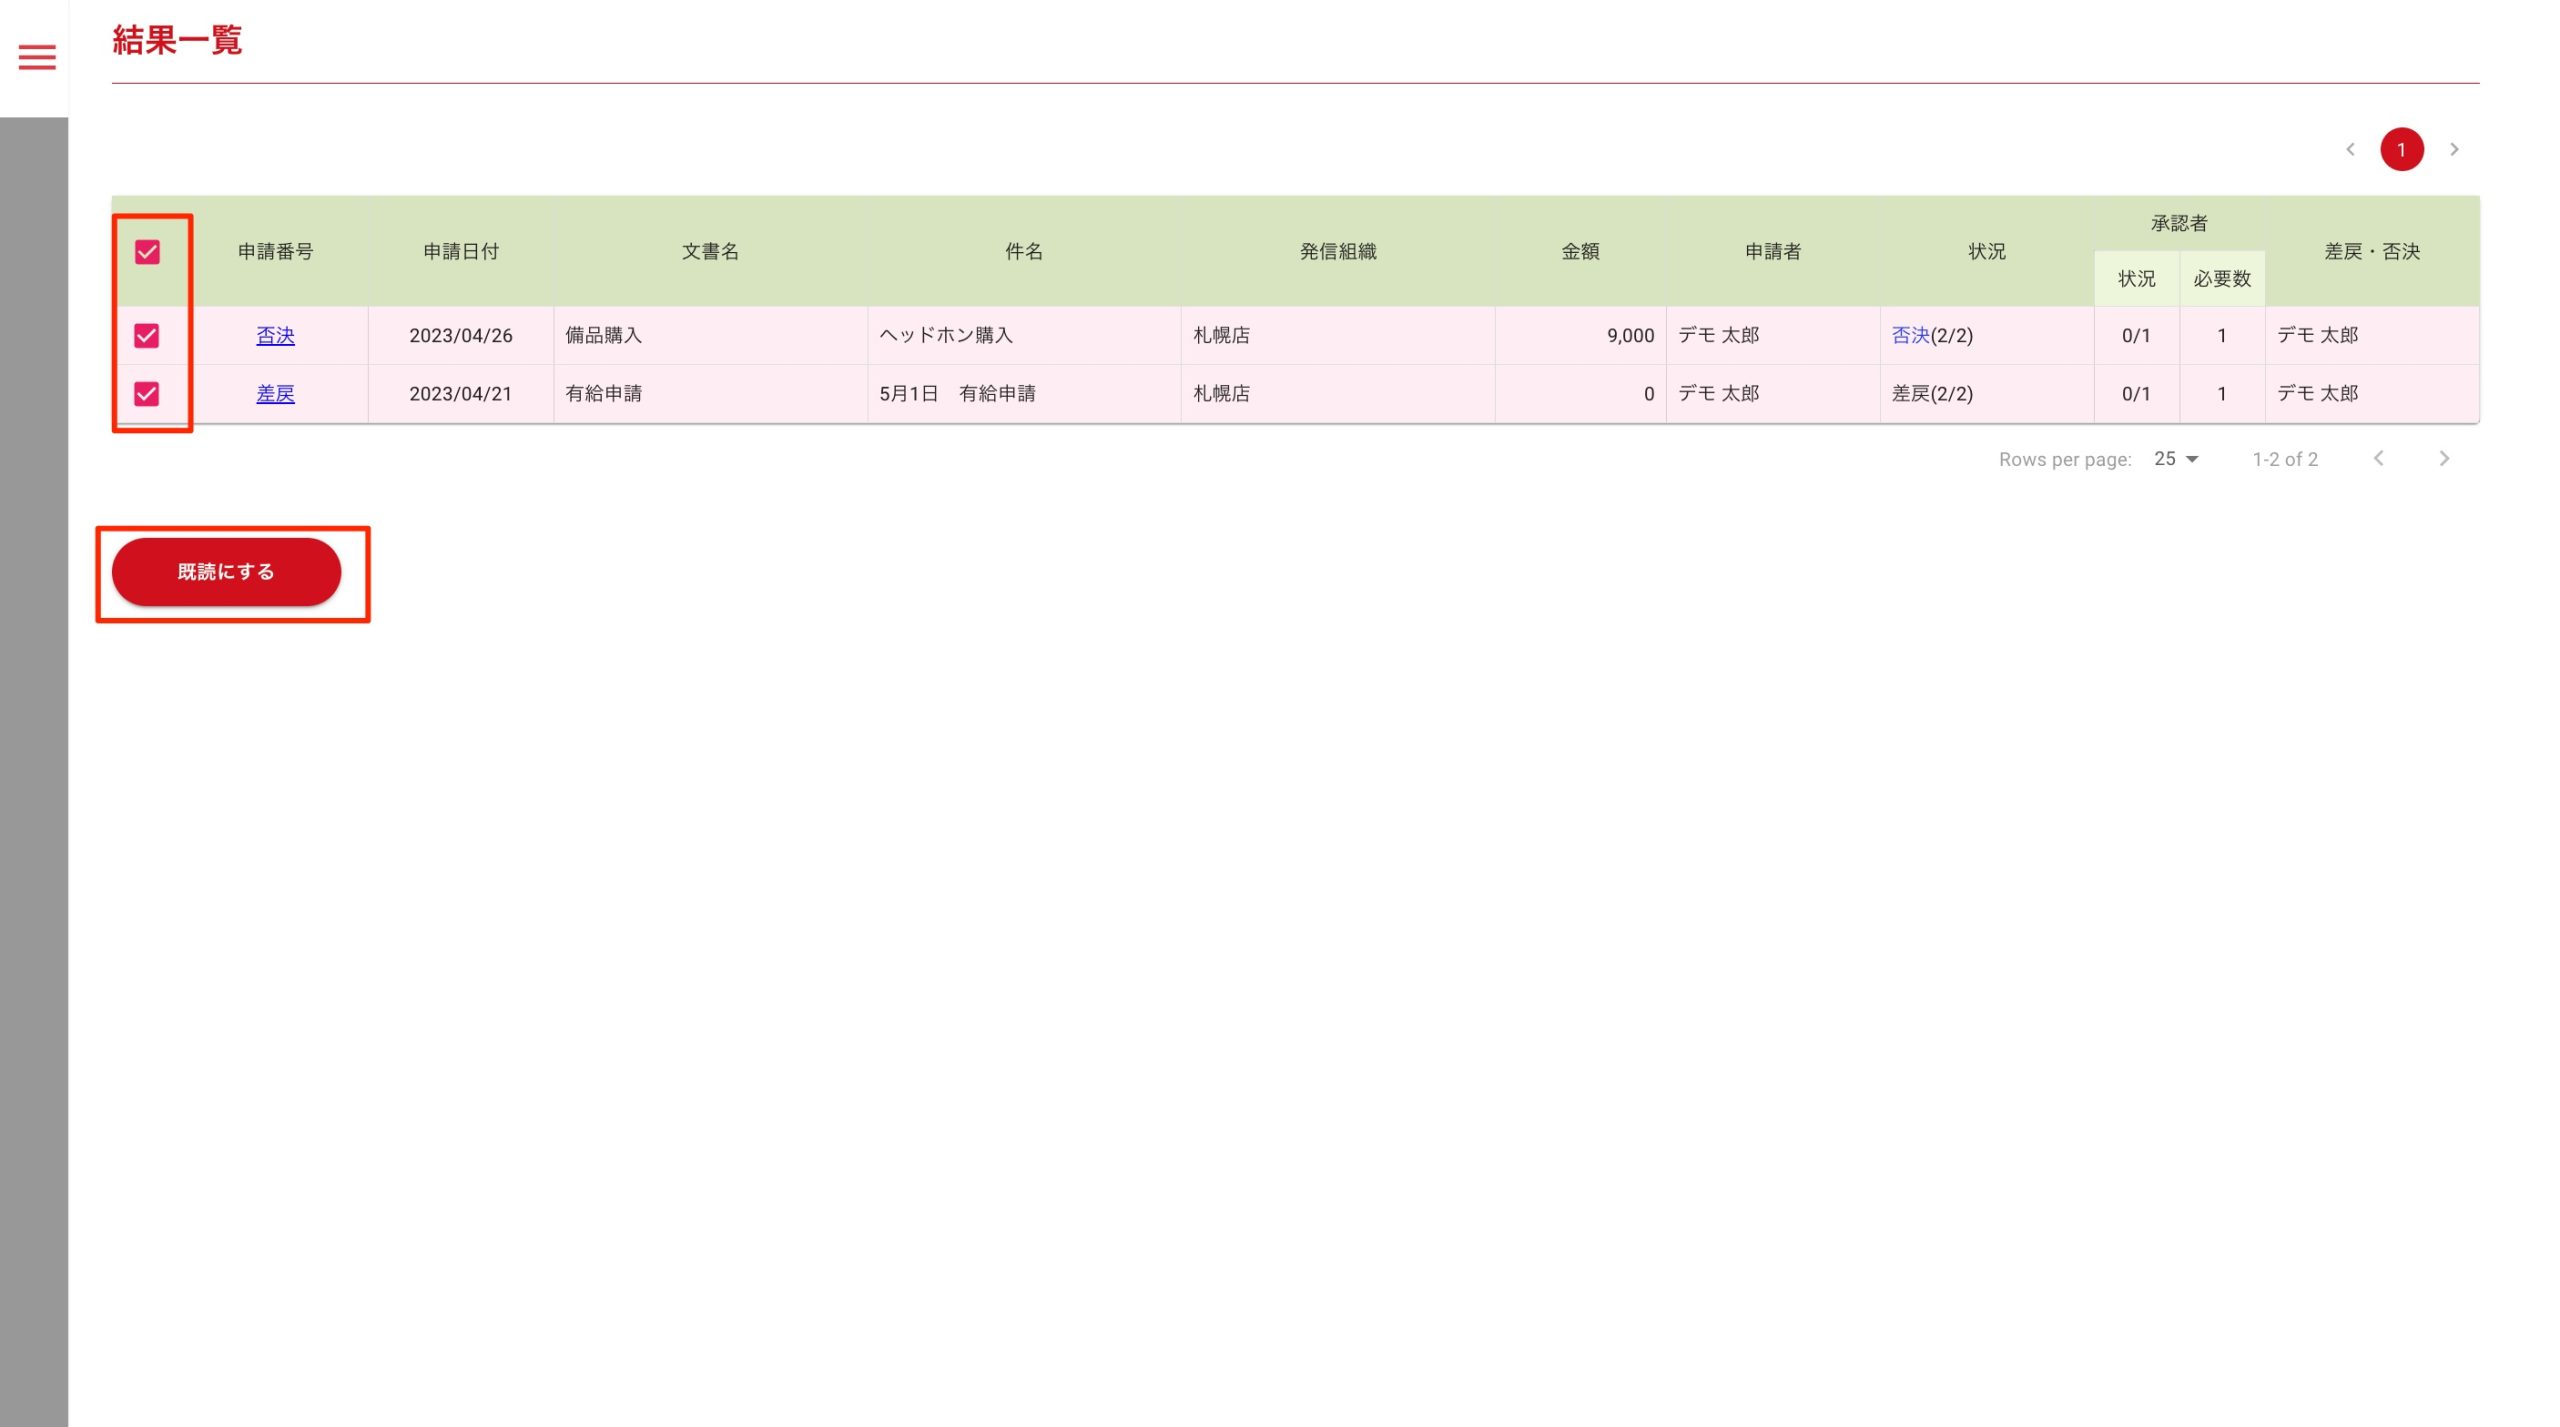Open the 差戻 application number link
Viewport: 2560px width, 1427px height.
(x=275, y=394)
